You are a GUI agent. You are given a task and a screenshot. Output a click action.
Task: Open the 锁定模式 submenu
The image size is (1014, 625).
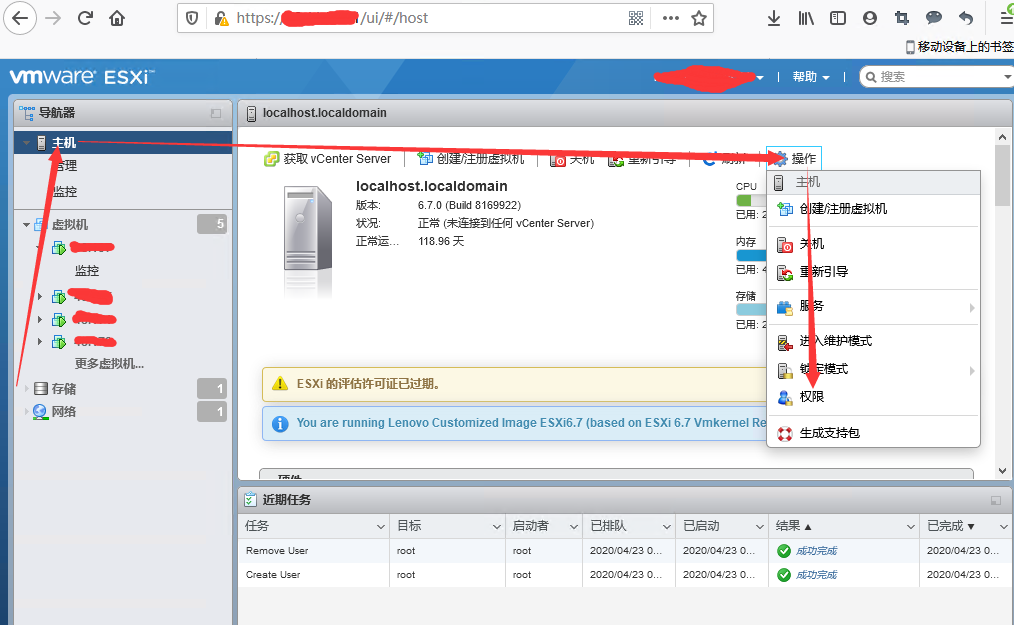point(873,369)
